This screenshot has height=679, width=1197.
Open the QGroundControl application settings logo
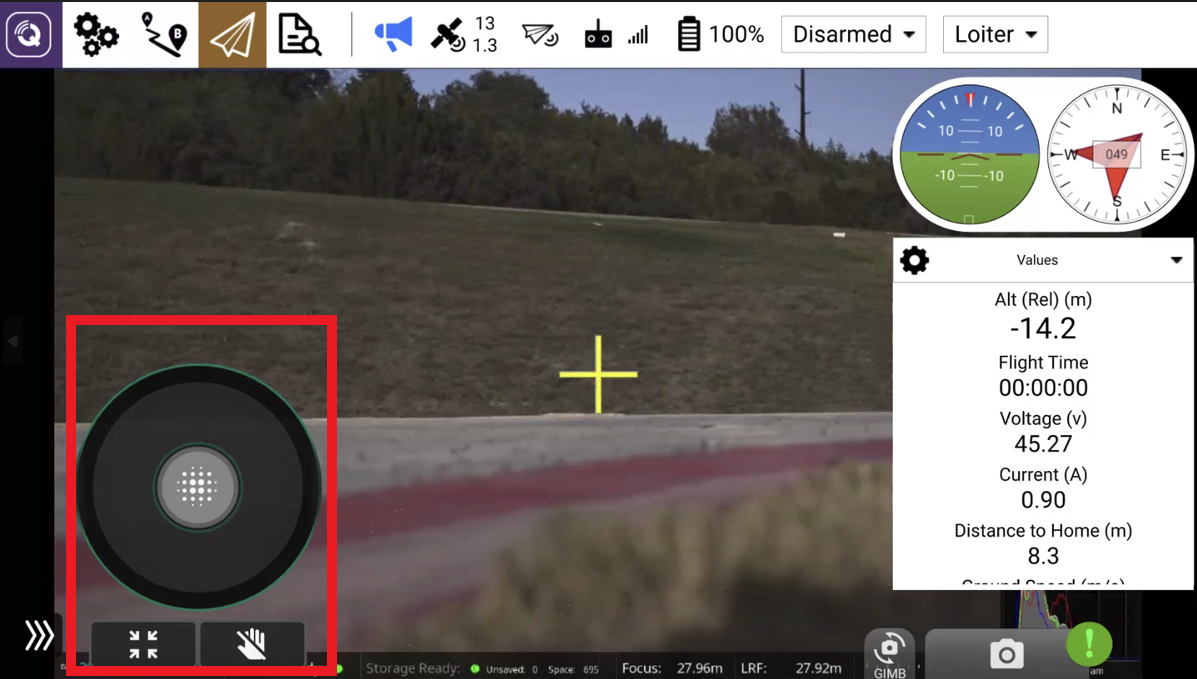coord(30,35)
